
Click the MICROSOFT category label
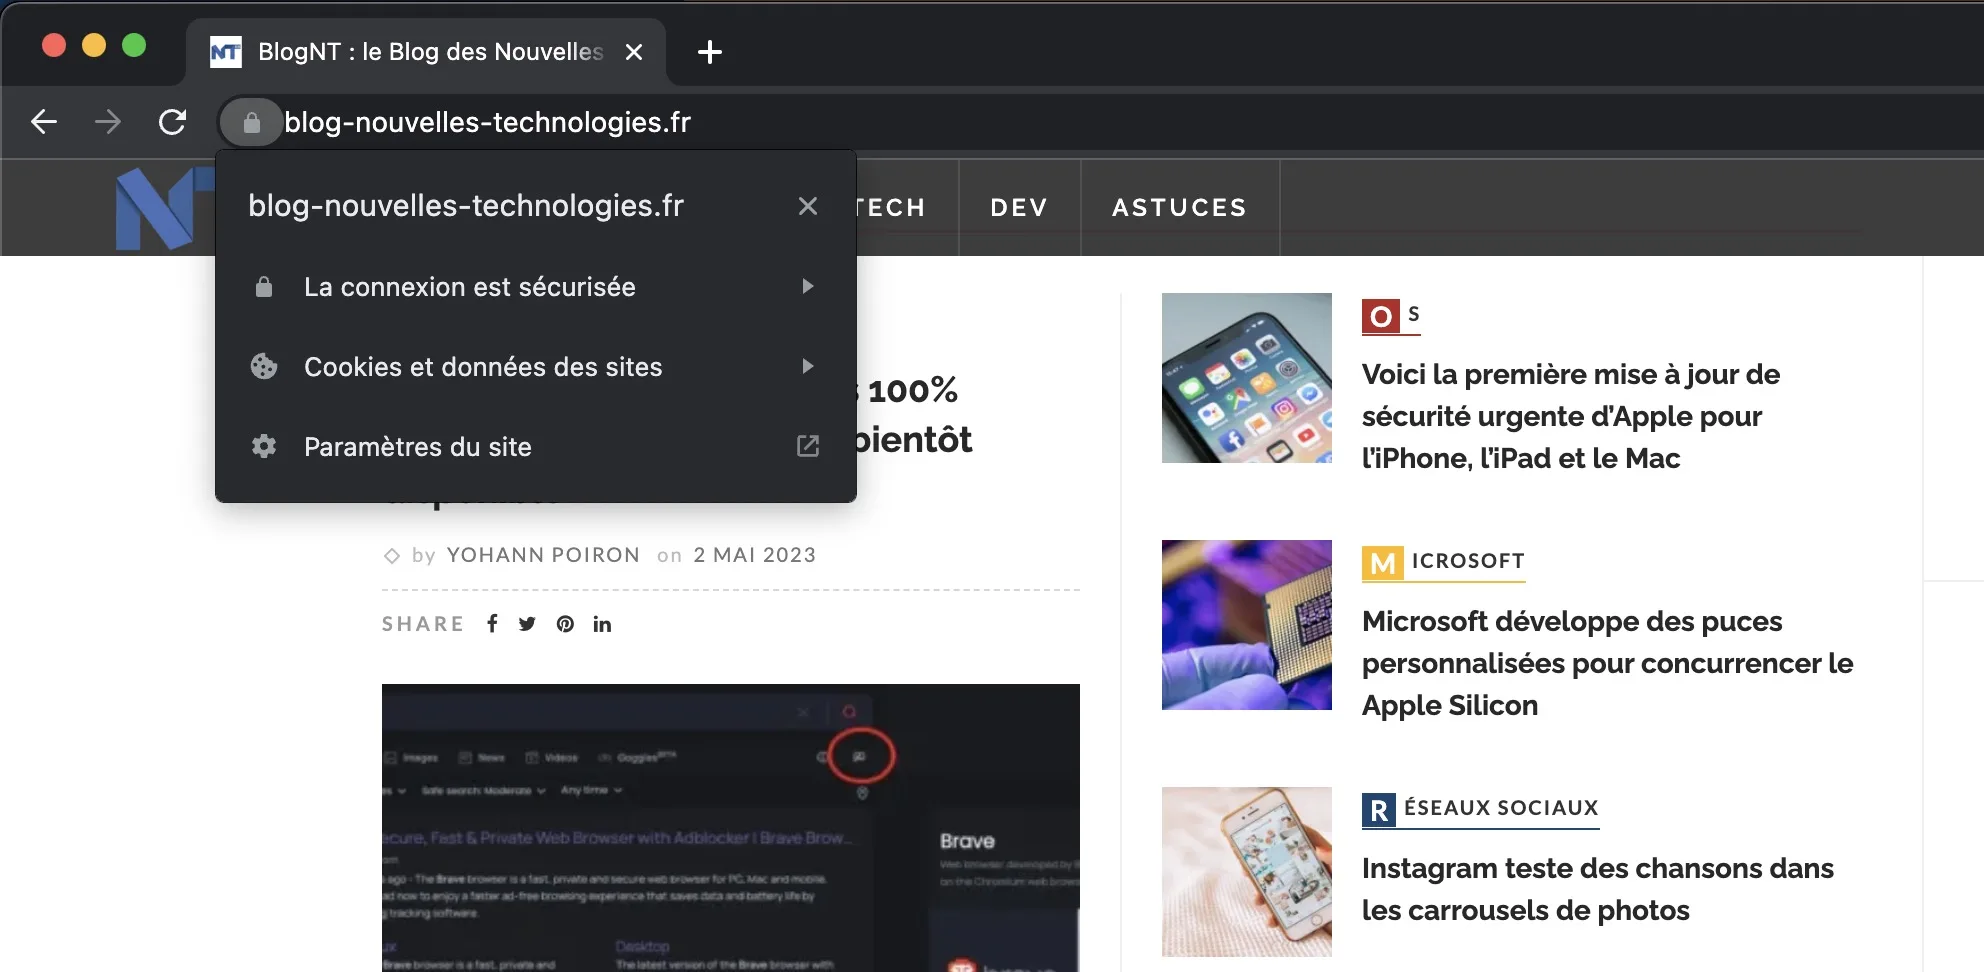tap(1444, 563)
